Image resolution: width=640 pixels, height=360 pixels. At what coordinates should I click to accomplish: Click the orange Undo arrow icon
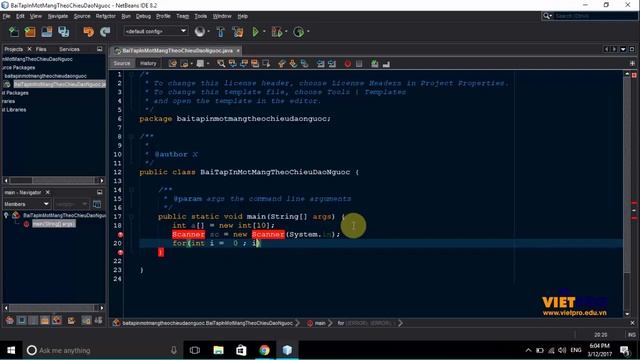tap(88, 32)
